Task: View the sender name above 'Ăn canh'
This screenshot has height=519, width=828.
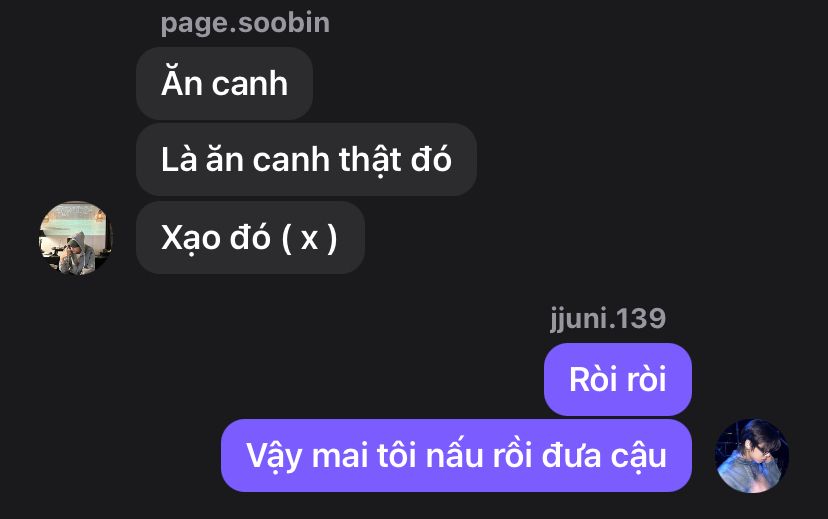Action: [245, 23]
